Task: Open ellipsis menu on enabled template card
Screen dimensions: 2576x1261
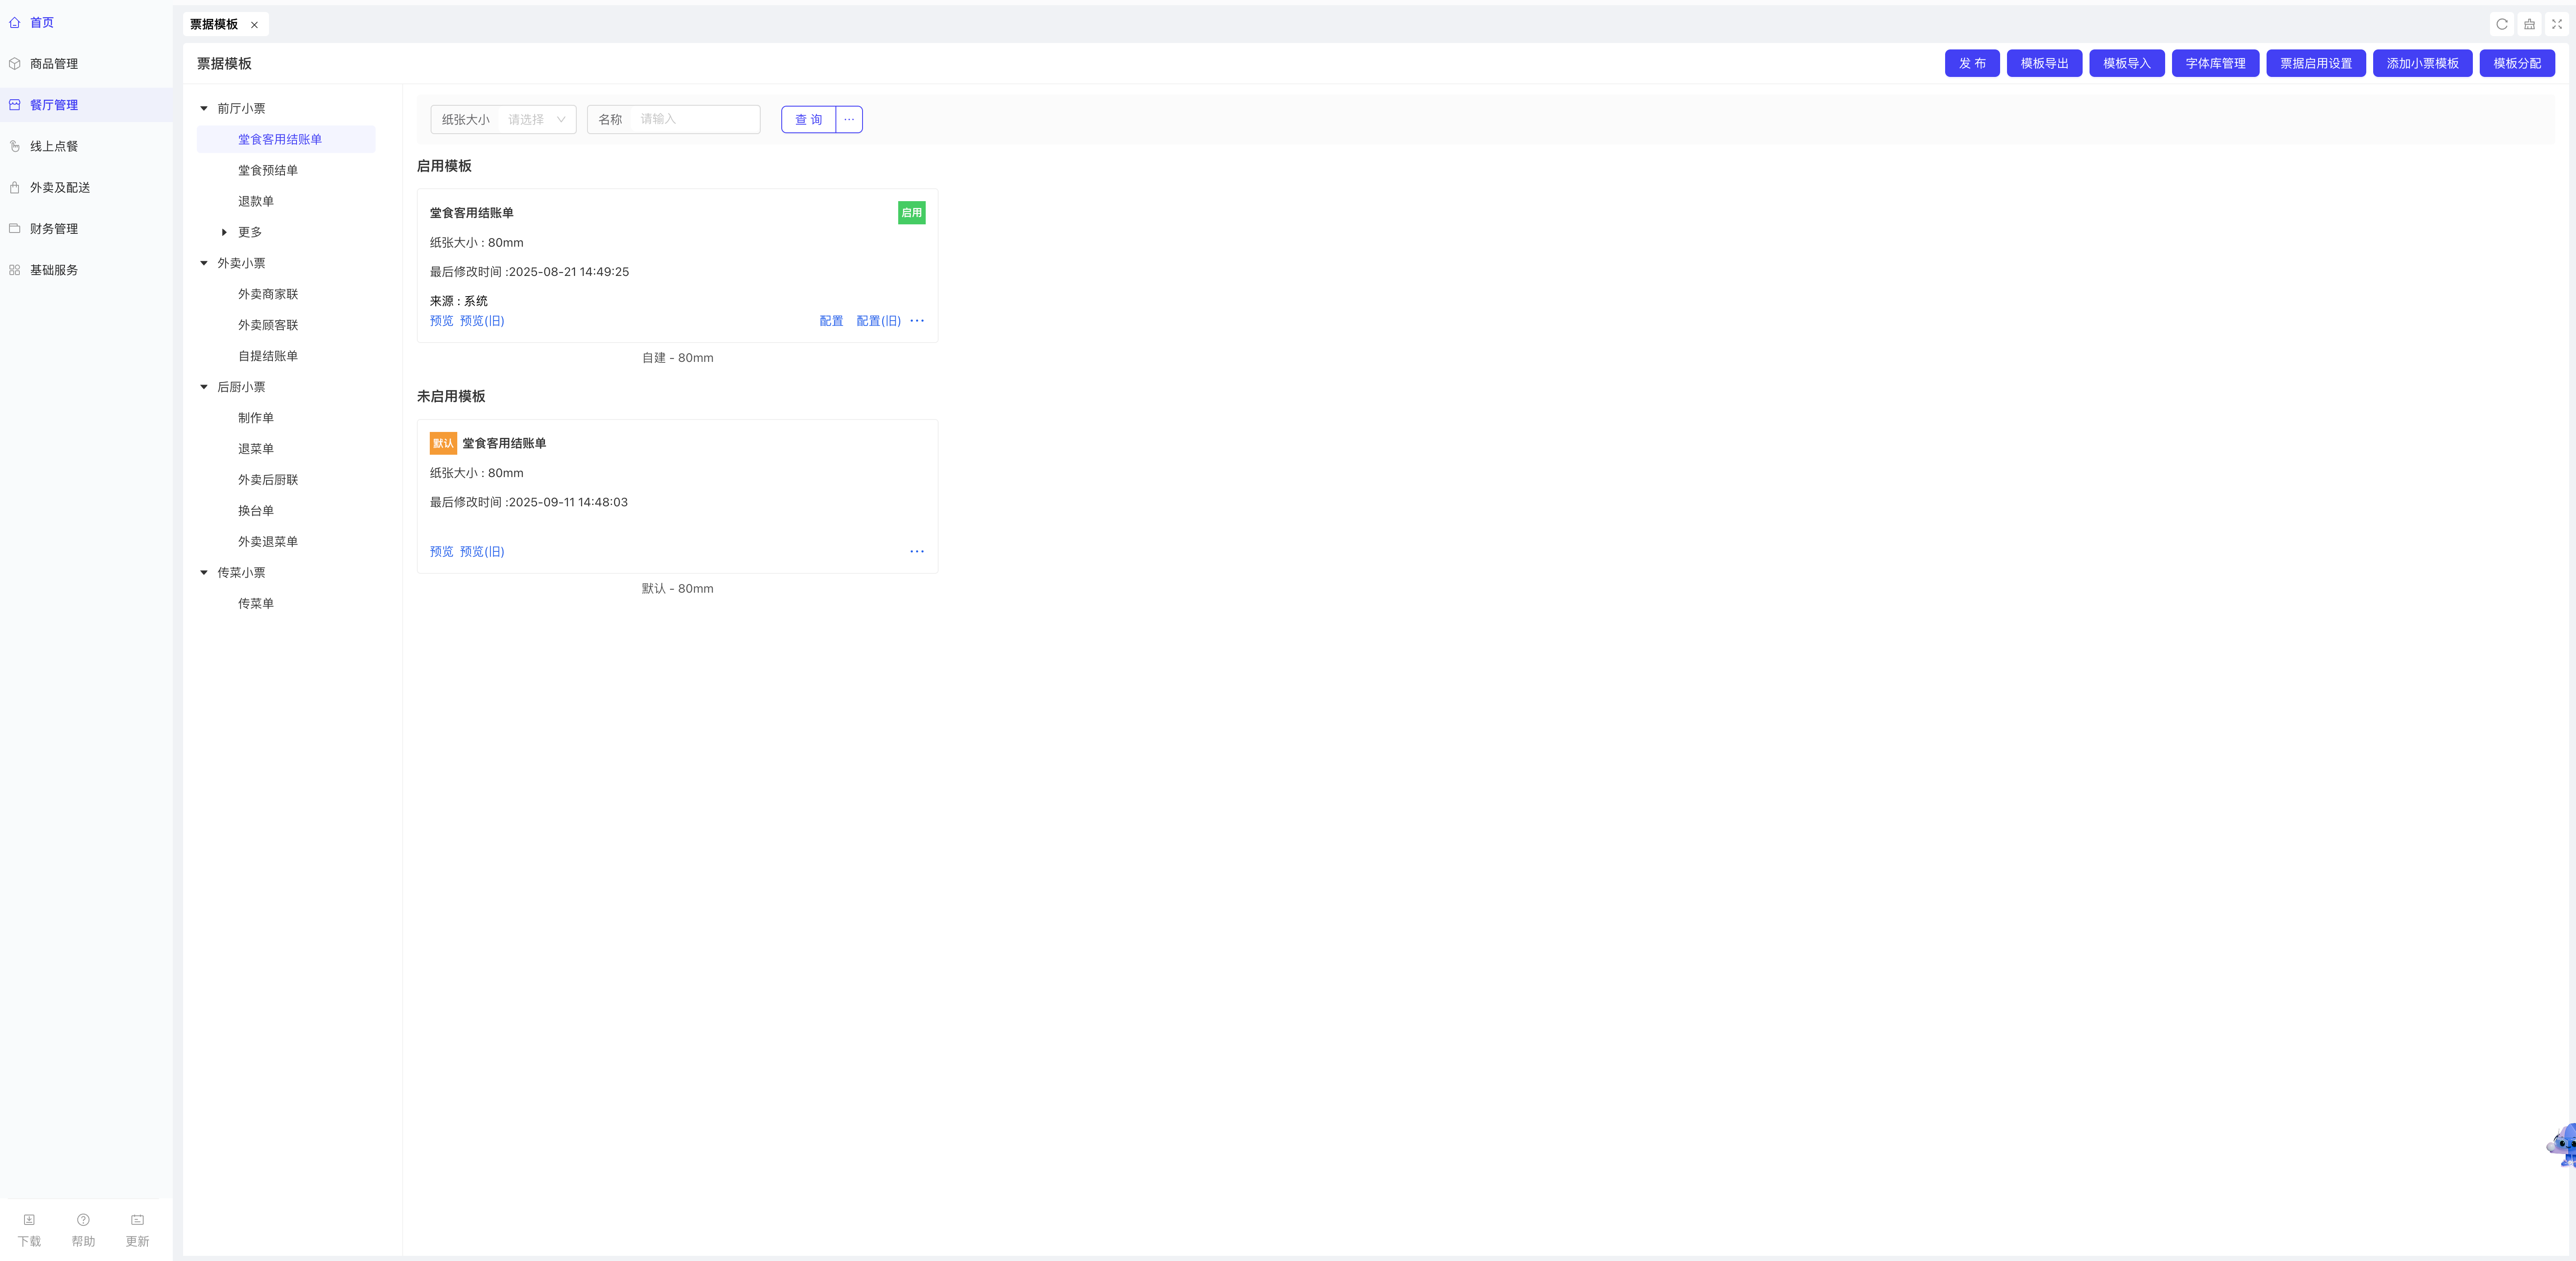Action: (917, 321)
